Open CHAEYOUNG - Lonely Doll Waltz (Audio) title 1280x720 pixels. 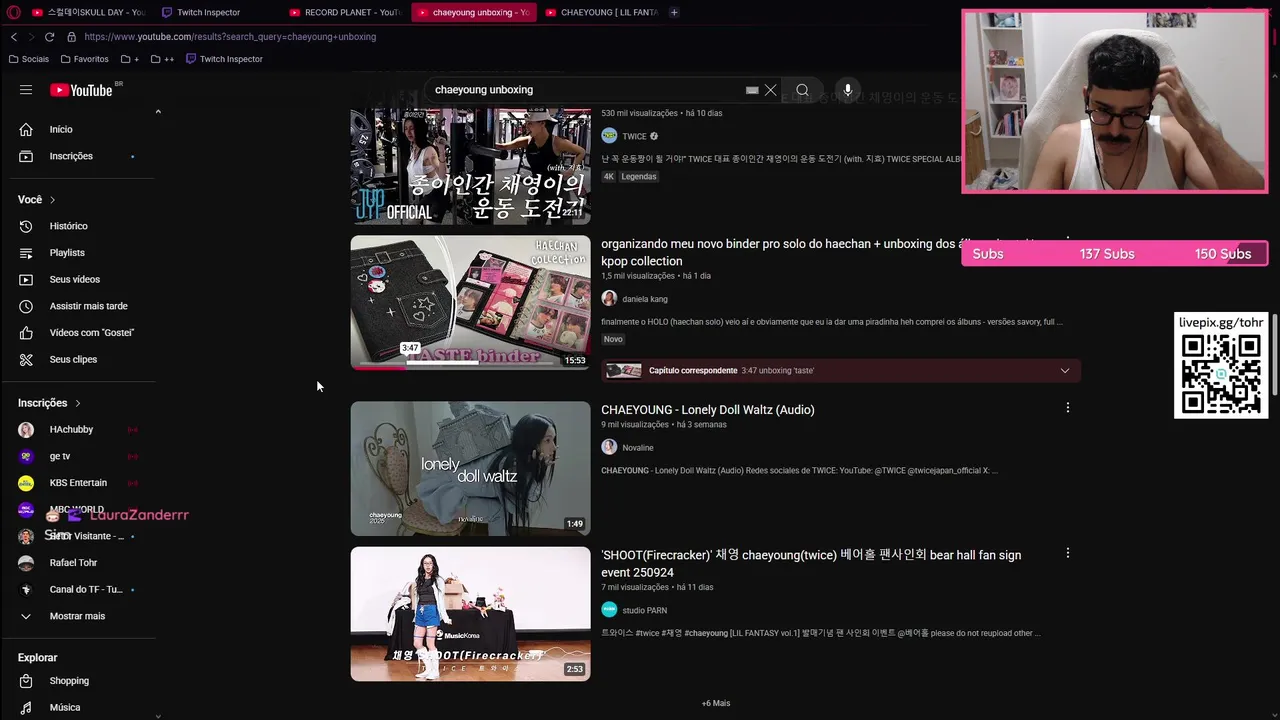click(707, 410)
